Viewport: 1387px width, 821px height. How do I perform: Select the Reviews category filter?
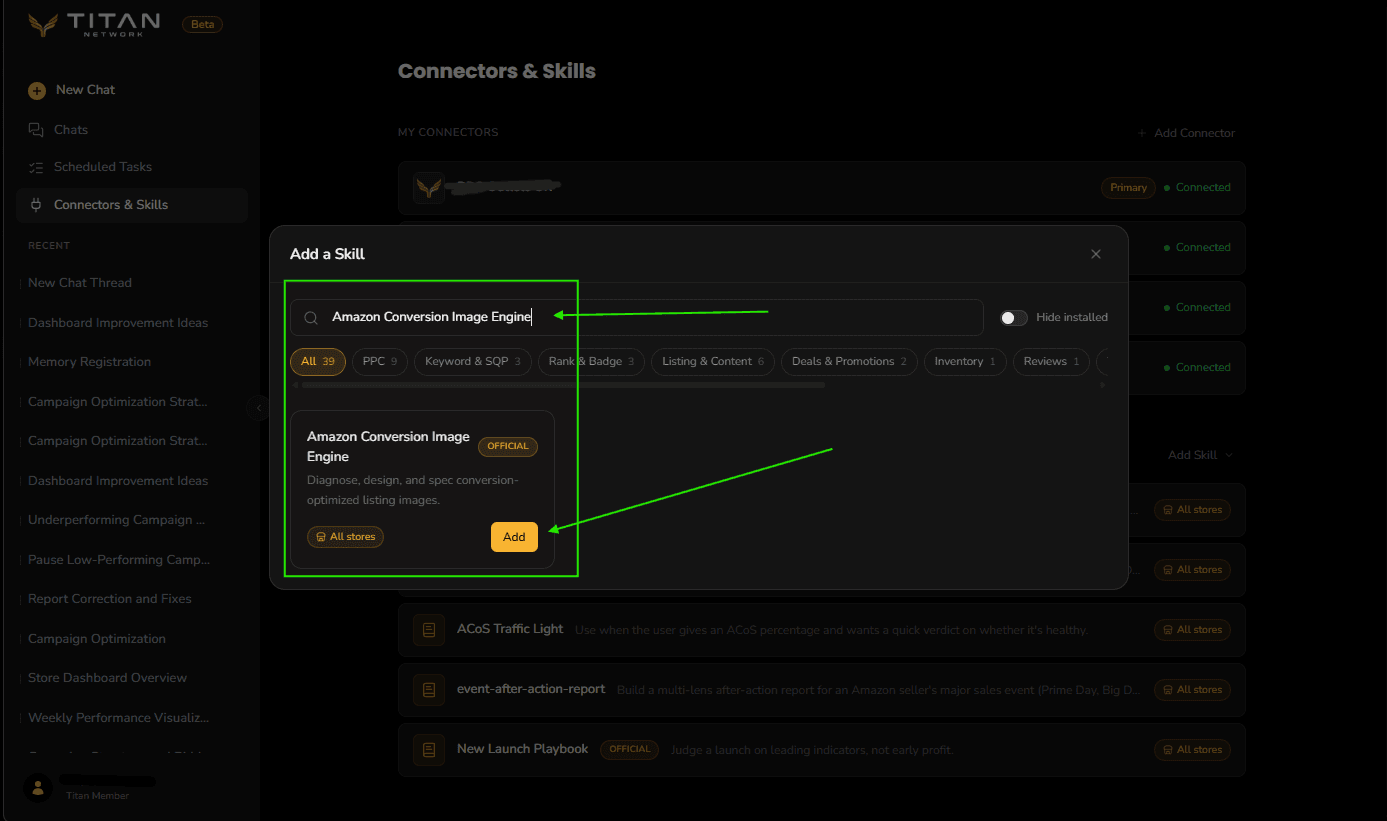click(1052, 361)
